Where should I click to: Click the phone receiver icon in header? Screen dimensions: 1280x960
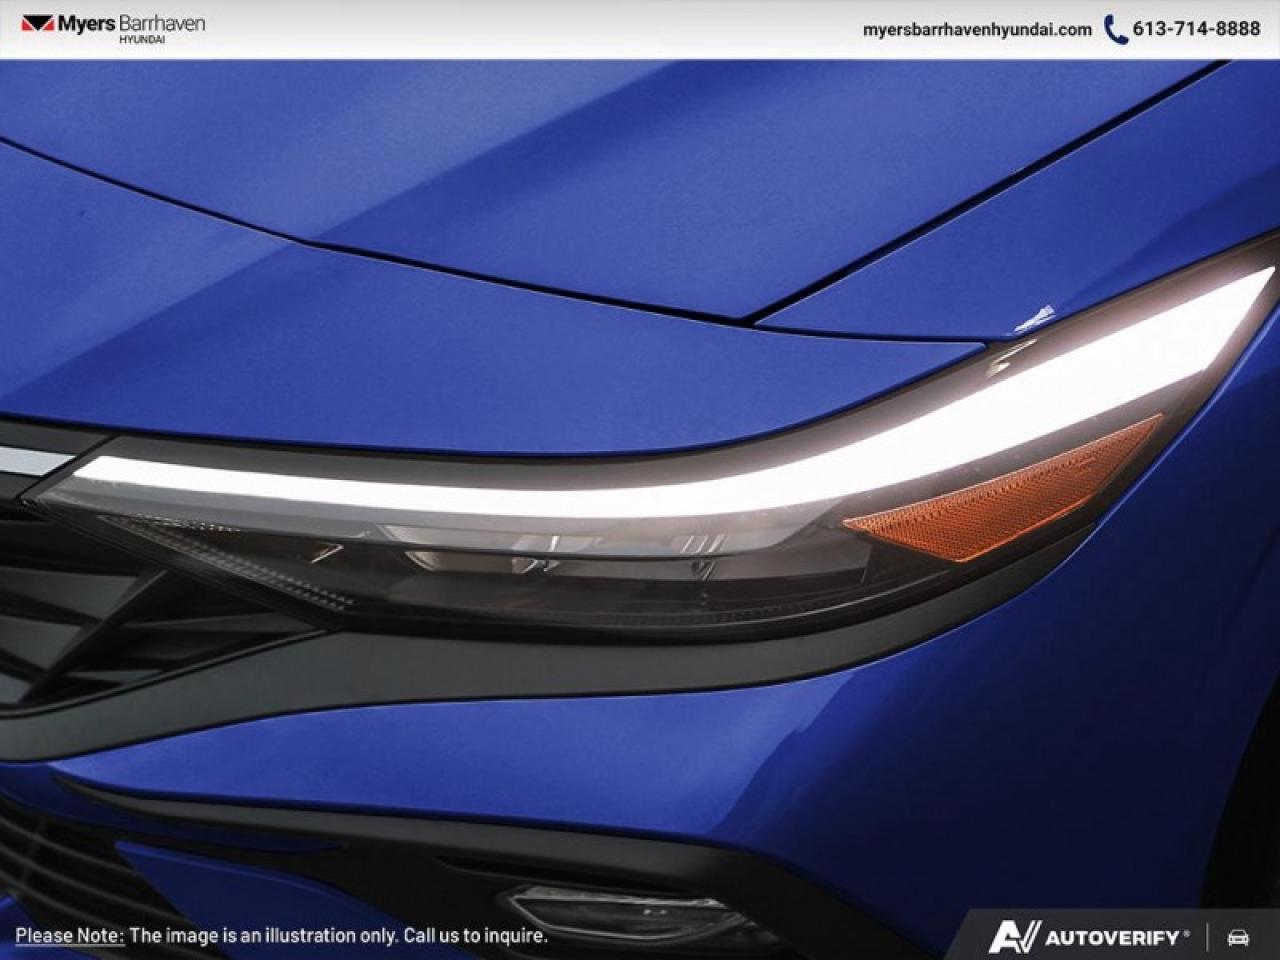[1115, 30]
